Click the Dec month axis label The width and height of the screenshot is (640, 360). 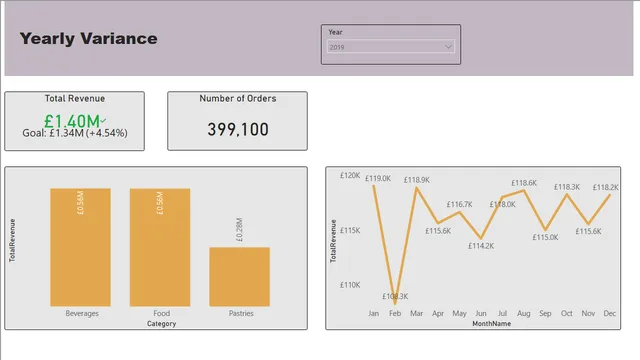[x=610, y=313]
